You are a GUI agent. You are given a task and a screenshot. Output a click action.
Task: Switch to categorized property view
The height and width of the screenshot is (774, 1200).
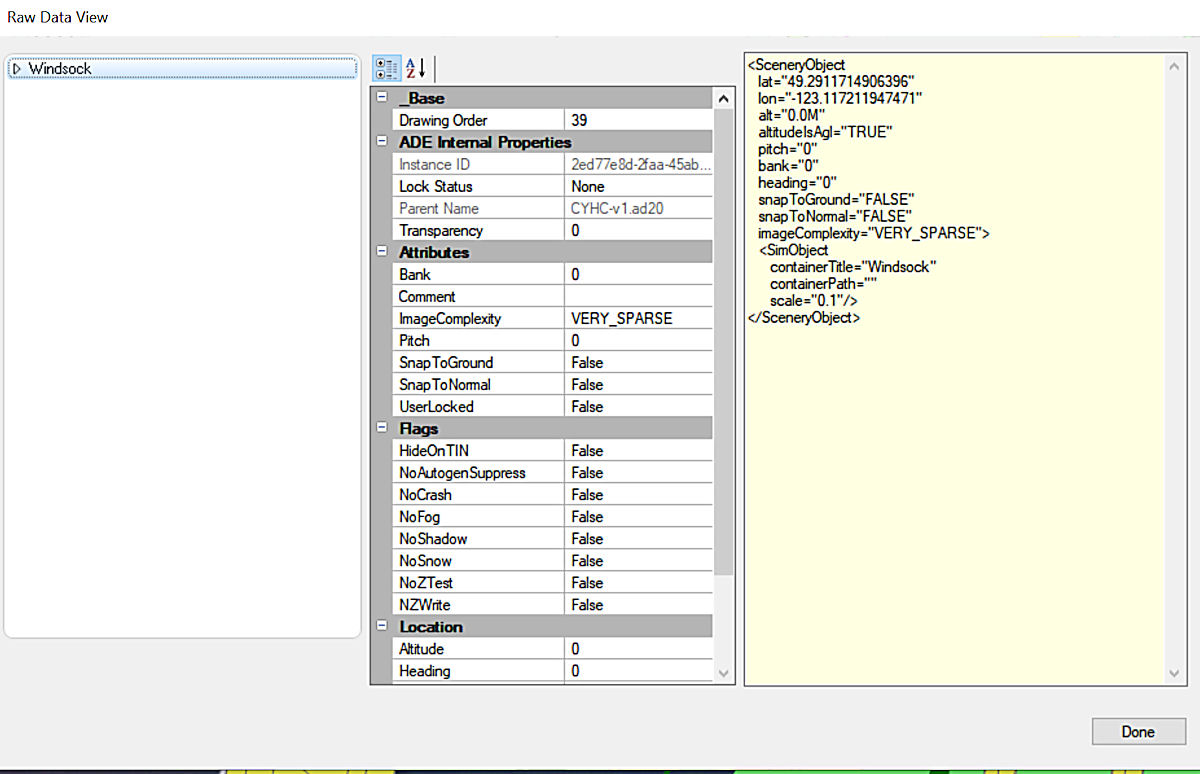click(385, 68)
